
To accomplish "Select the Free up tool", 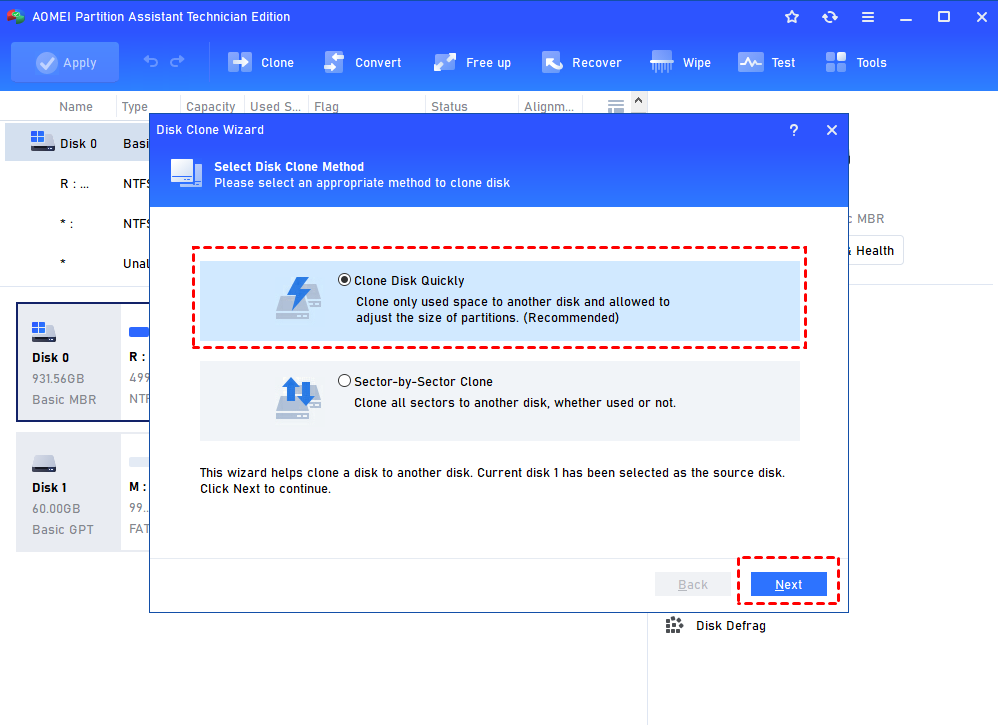I will click(x=472, y=62).
